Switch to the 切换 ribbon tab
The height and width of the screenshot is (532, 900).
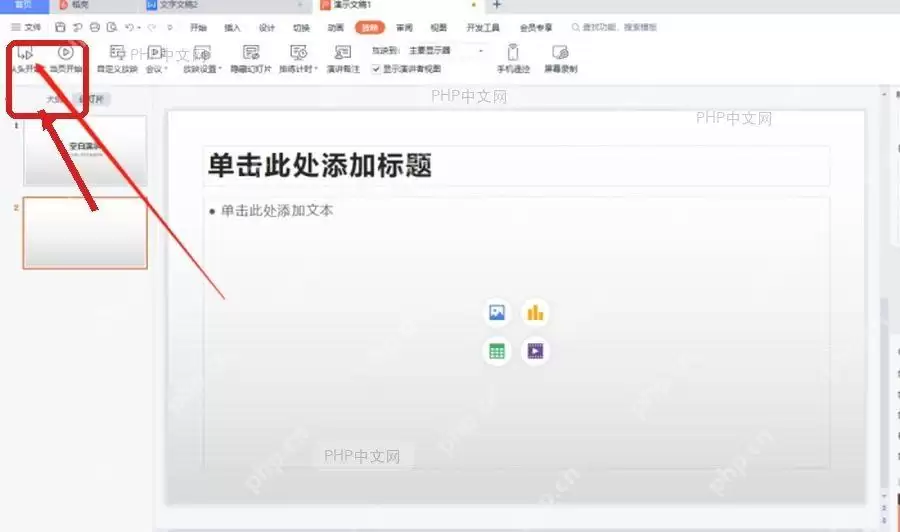[x=301, y=28]
